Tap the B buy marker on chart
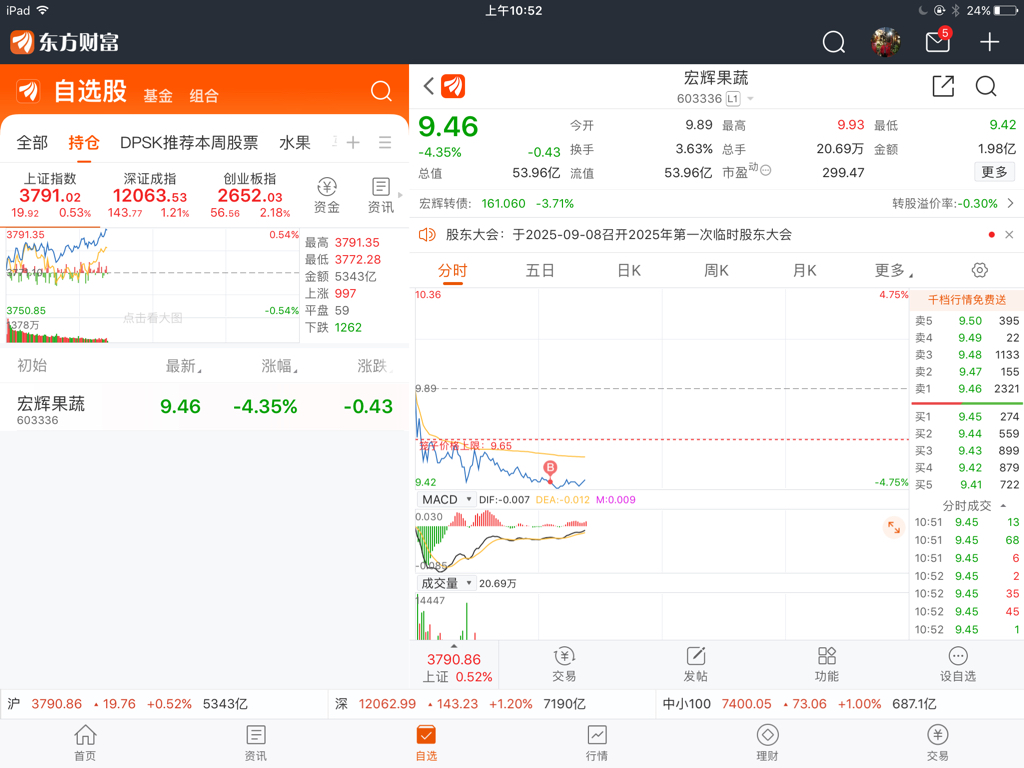This screenshot has height=768, width=1024. click(x=551, y=468)
